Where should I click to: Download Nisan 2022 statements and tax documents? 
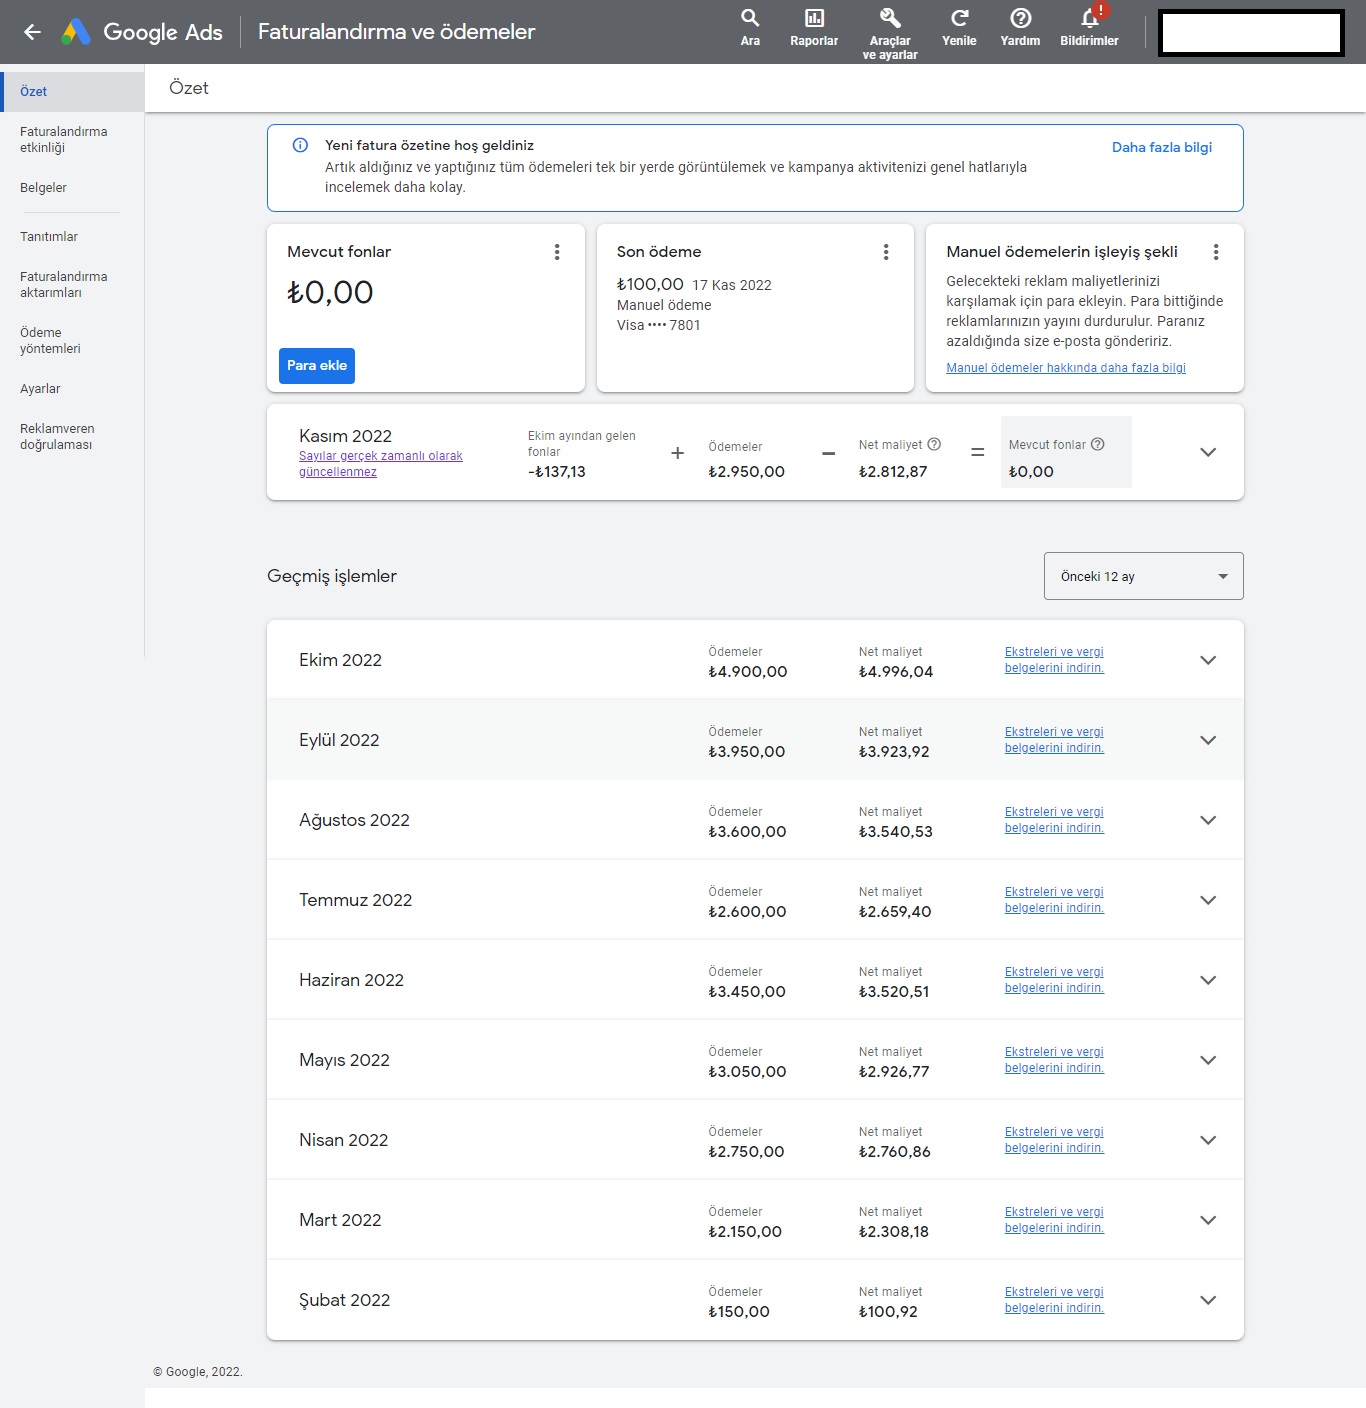coord(1054,1140)
